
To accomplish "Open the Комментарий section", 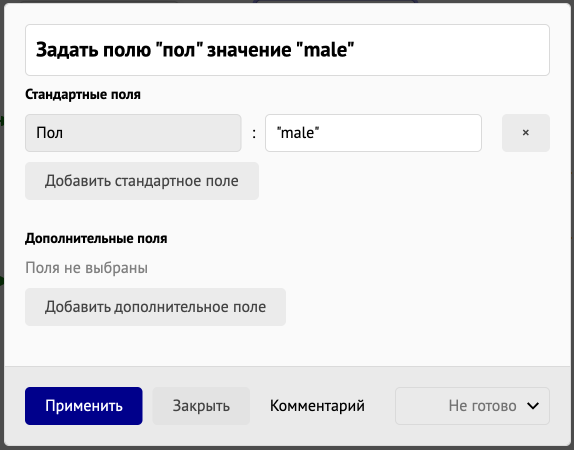I will pyautogui.click(x=317, y=406).
